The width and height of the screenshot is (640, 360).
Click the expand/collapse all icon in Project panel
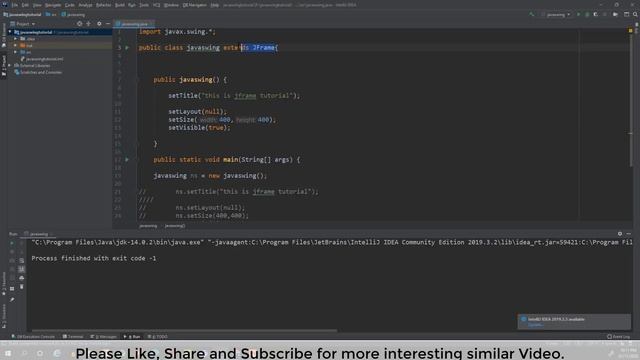click(89, 24)
